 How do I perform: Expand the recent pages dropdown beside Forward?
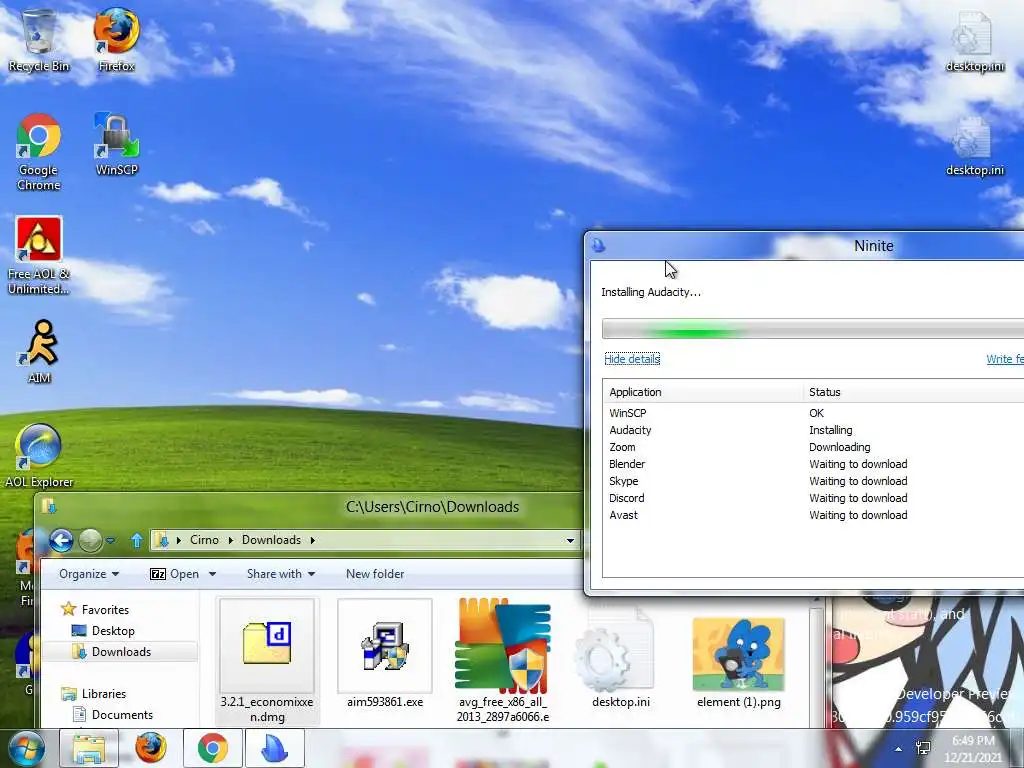(110, 541)
